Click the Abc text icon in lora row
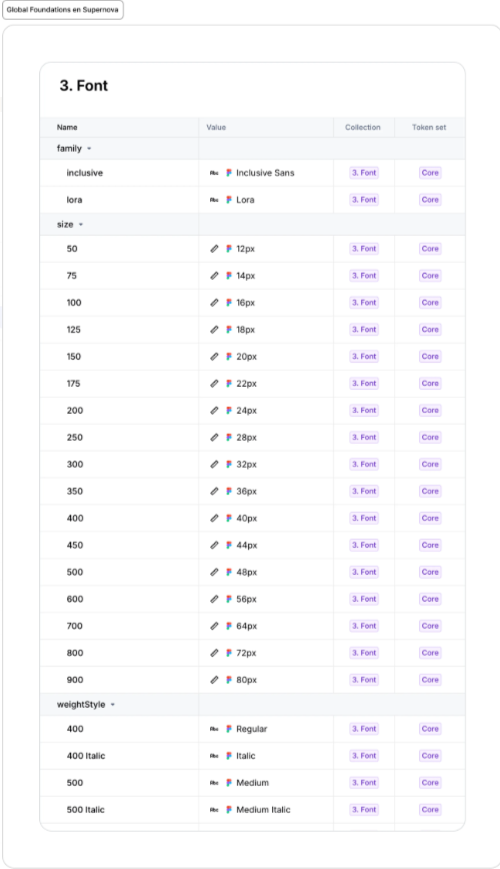The width and height of the screenshot is (500, 869). (x=214, y=200)
